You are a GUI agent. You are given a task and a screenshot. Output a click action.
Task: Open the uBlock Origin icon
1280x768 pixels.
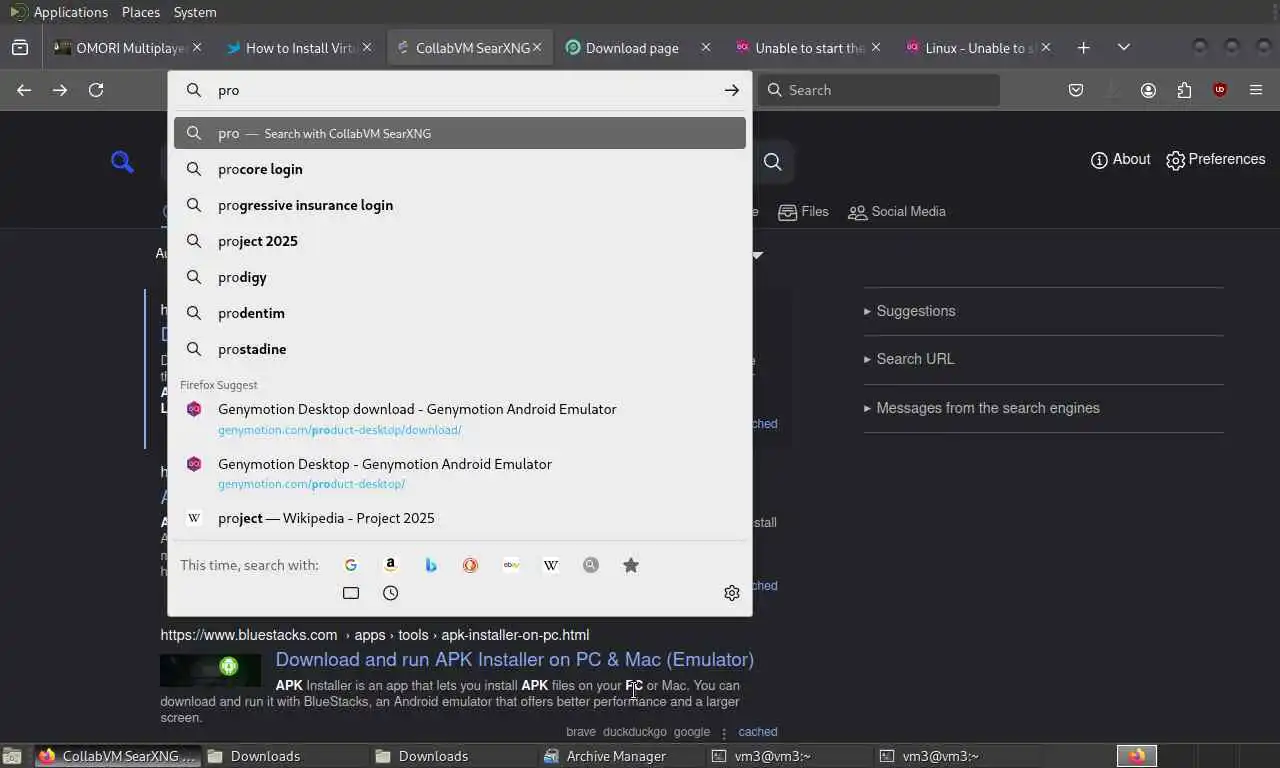1220,90
